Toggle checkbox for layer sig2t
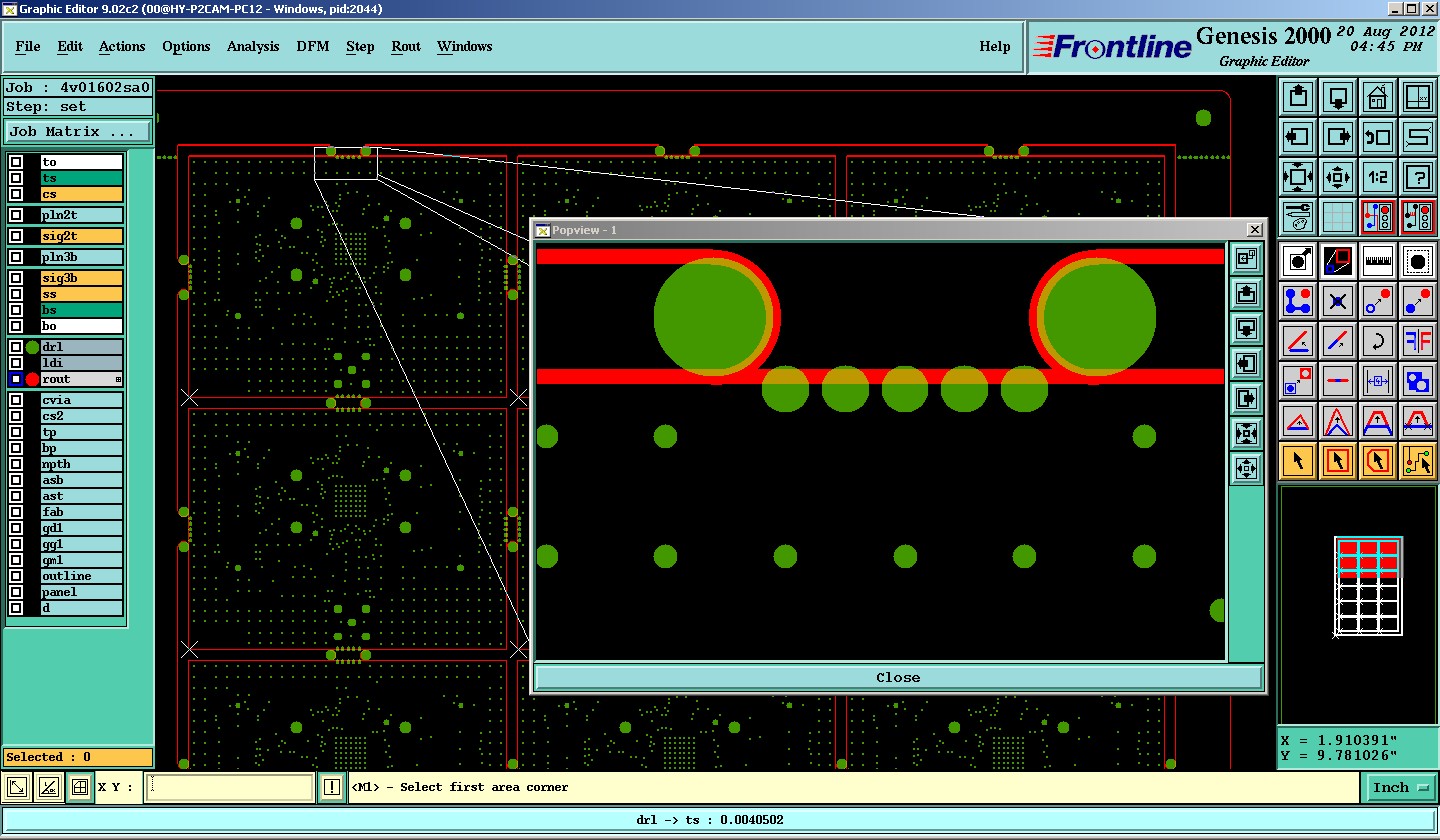The height and width of the screenshot is (840, 1440). 16,236
